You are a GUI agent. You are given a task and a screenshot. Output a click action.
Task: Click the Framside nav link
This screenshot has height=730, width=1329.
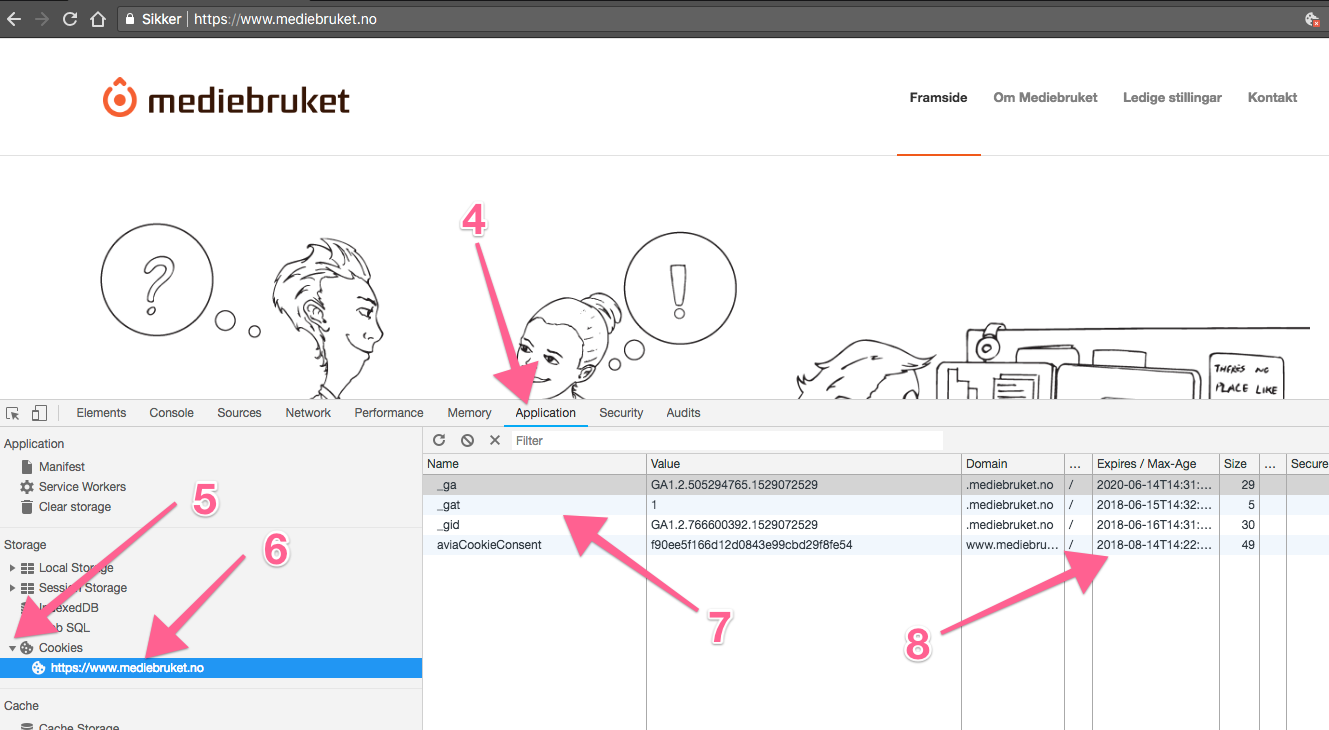(938, 98)
